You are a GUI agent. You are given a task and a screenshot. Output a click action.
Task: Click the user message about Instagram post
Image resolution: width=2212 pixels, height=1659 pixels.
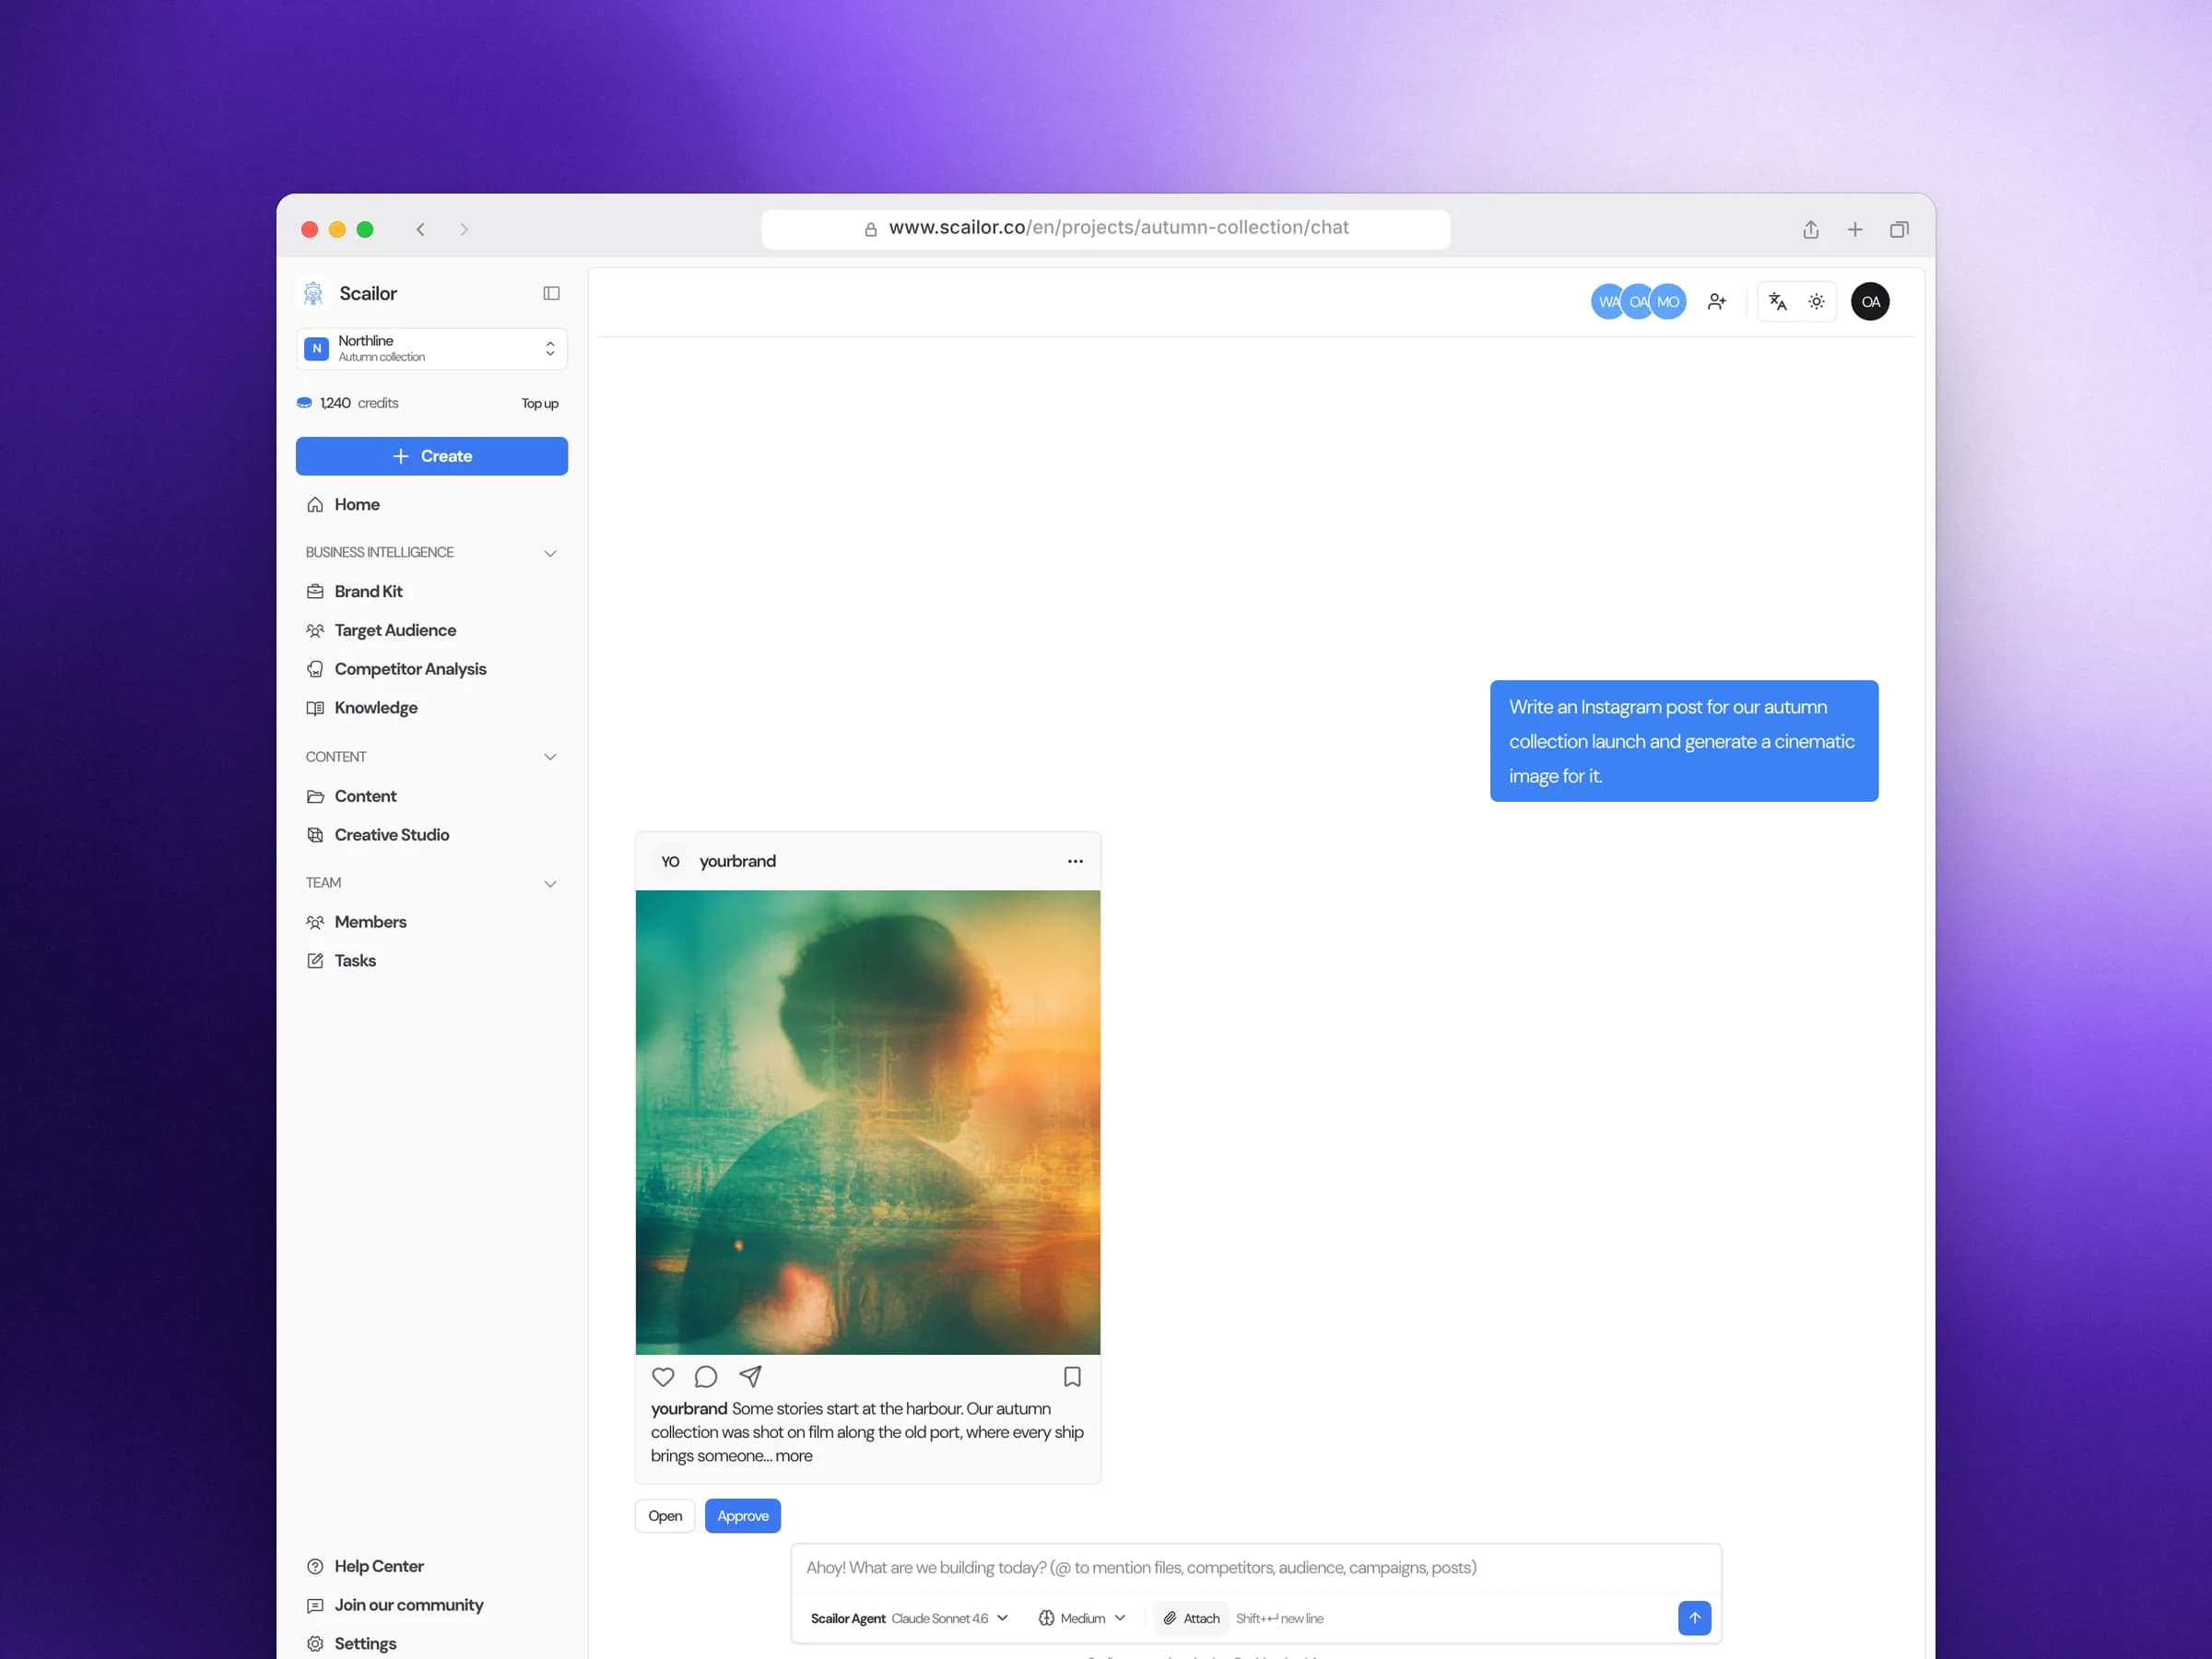pyautogui.click(x=1684, y=741)
